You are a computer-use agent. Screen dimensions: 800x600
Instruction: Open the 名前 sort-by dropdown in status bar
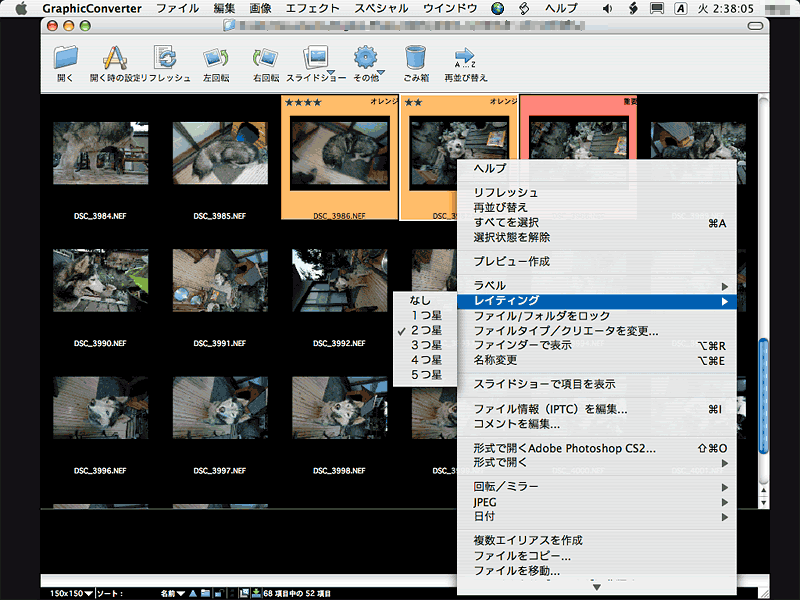(x=171, y=593)
